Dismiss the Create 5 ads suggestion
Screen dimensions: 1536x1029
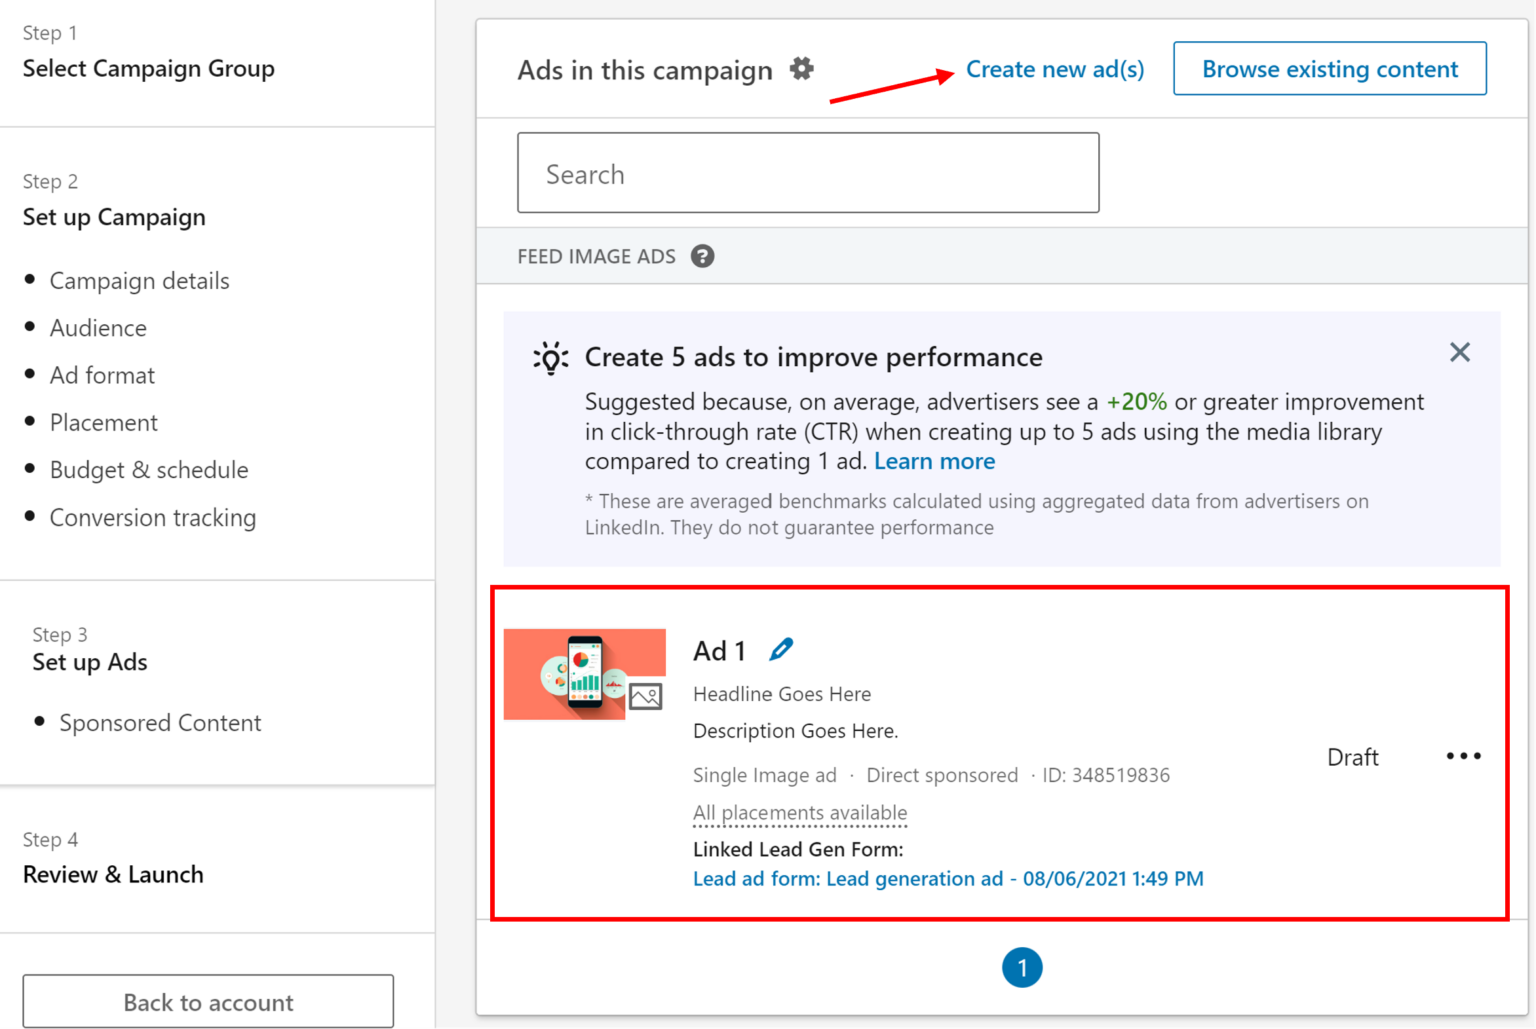pyautogui.click(x=1459, y=352)
